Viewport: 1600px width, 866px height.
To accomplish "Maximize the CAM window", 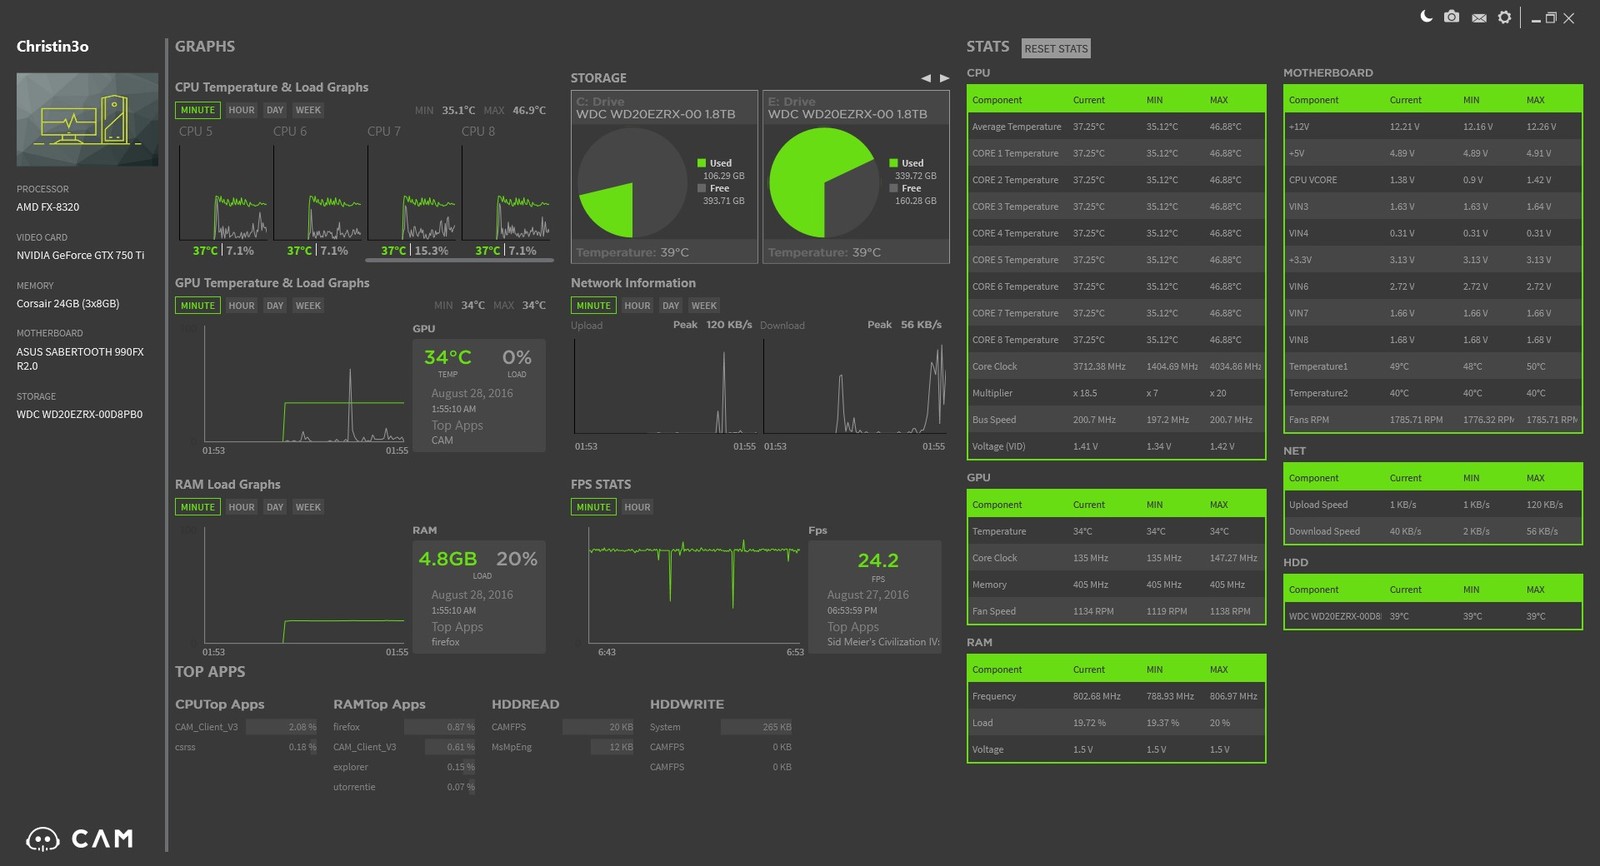I will coord(1551,18).
